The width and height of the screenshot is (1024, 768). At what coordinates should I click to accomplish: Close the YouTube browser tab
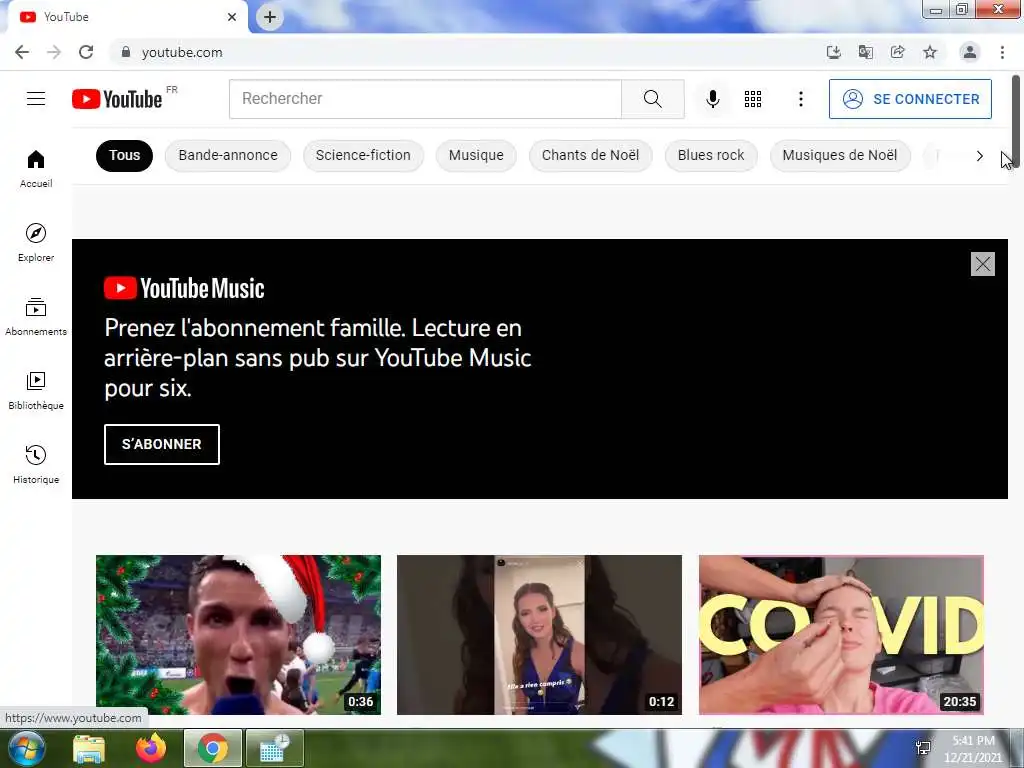[232, 17]
